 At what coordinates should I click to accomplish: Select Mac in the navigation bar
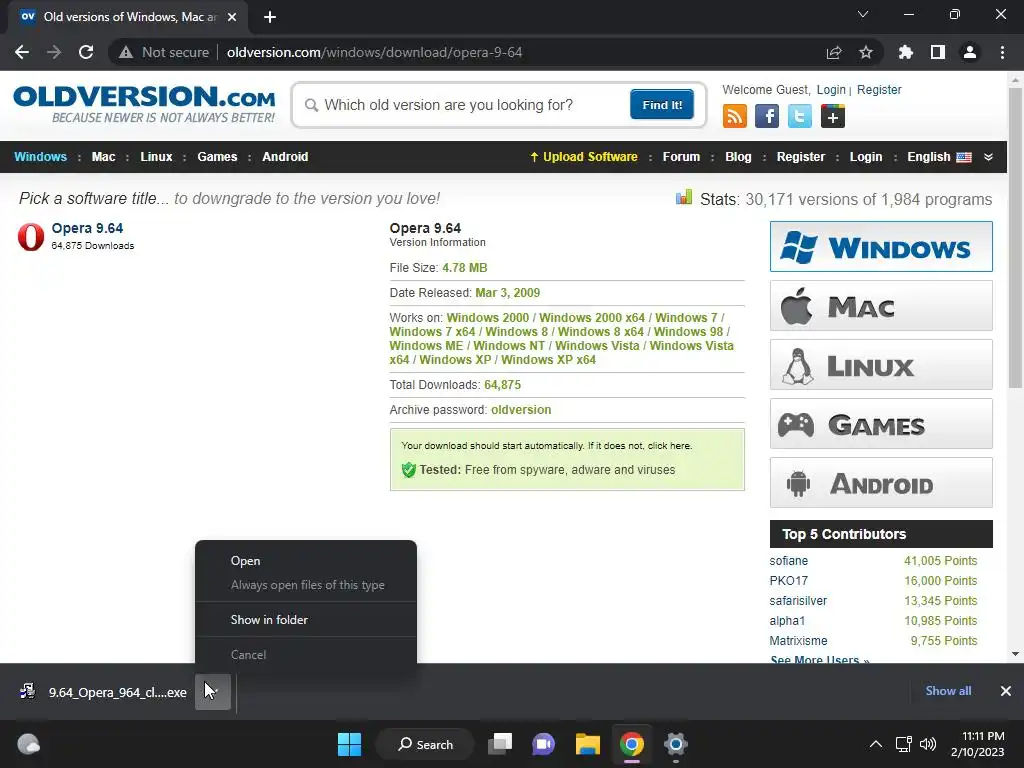coord(103,157)
